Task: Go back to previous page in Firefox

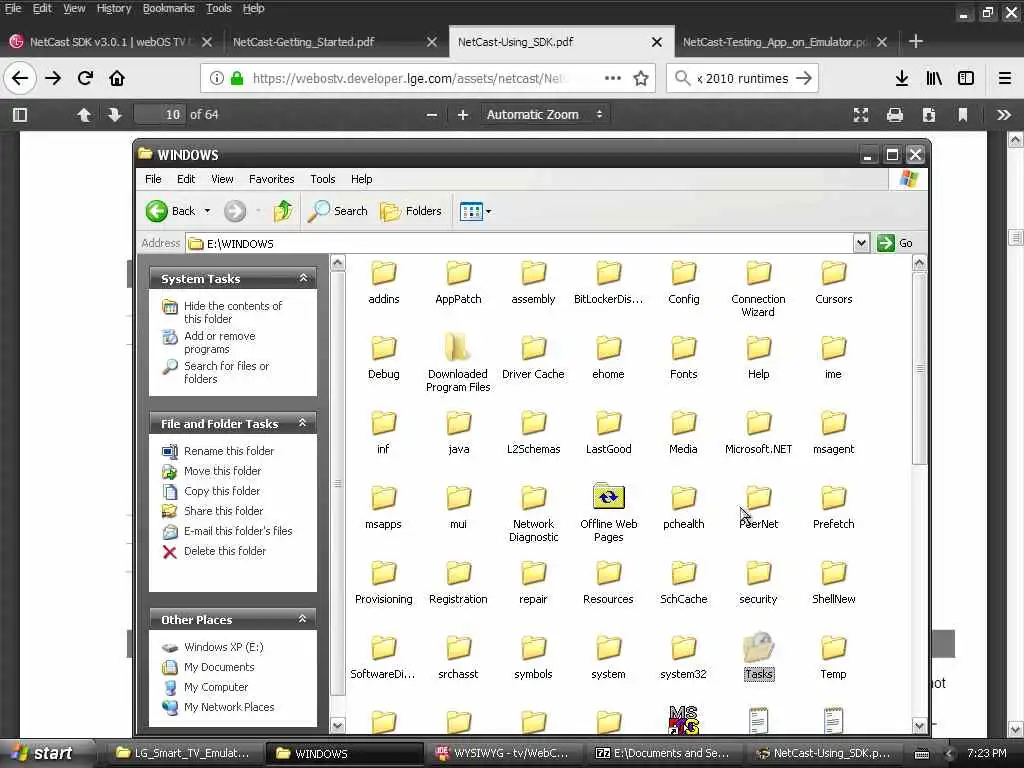Action: [20, 78]
